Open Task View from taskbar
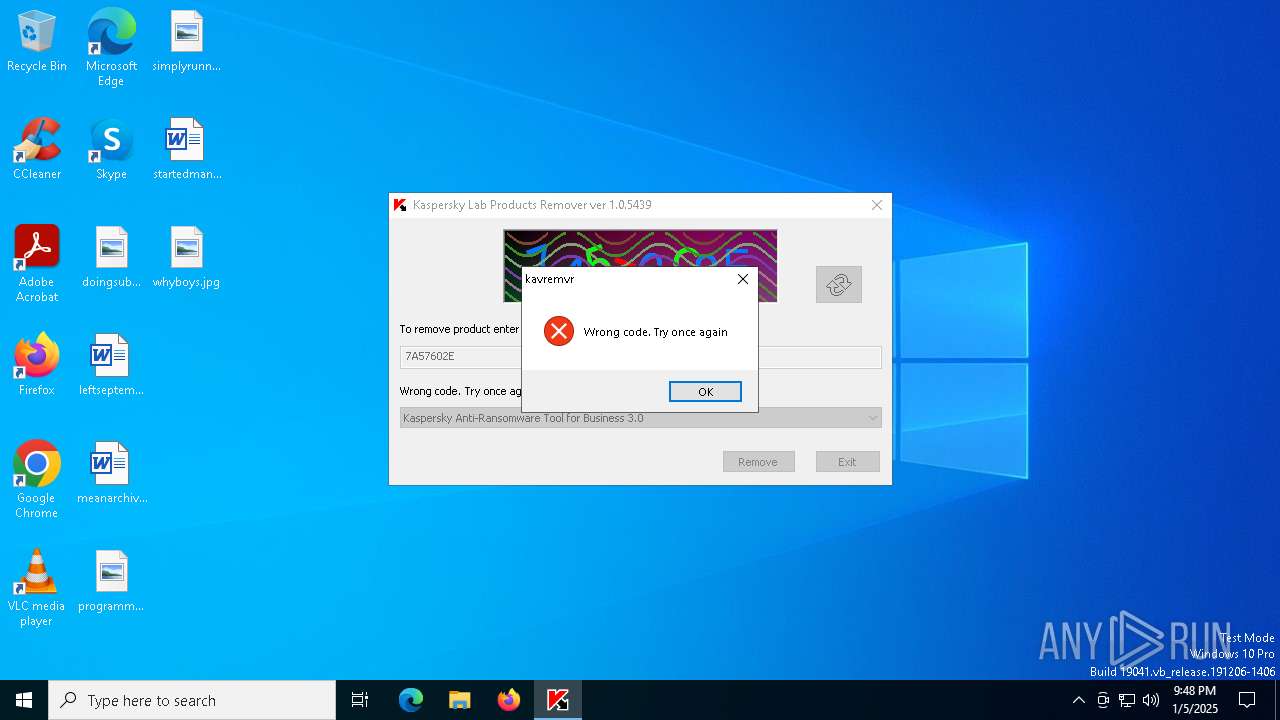The image size is (1280, 720). point(360,700)
